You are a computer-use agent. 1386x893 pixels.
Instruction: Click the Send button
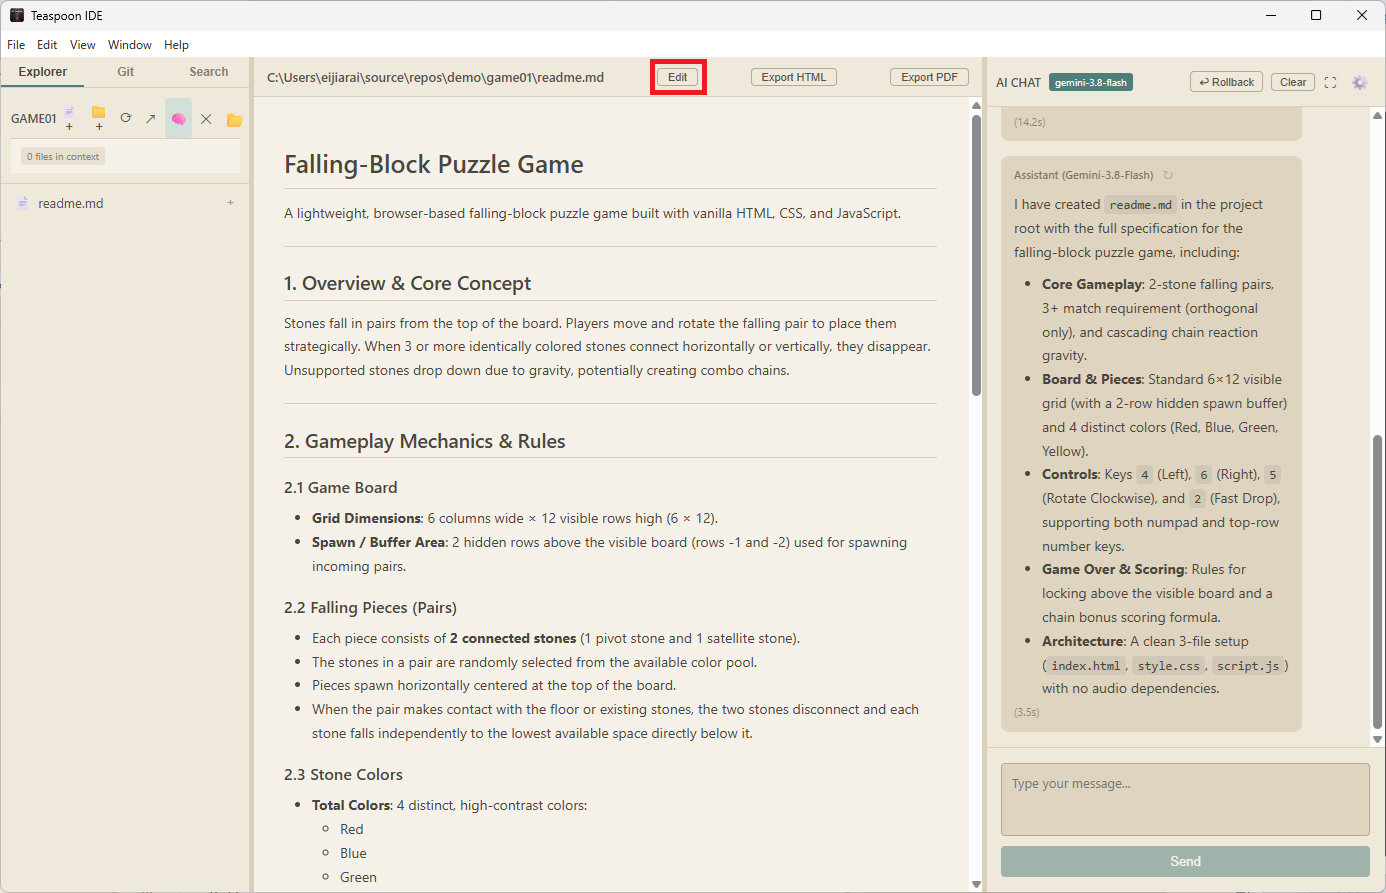pyautogui.click(x=1185, y=861)
